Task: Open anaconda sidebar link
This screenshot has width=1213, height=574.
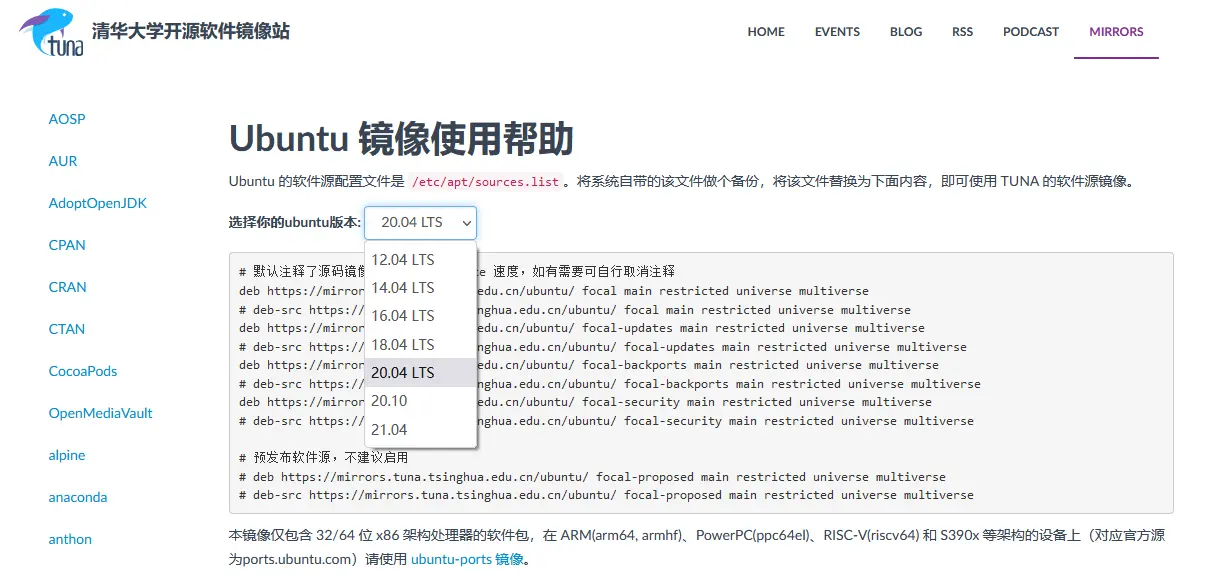Action: click(x=78, y=497)
